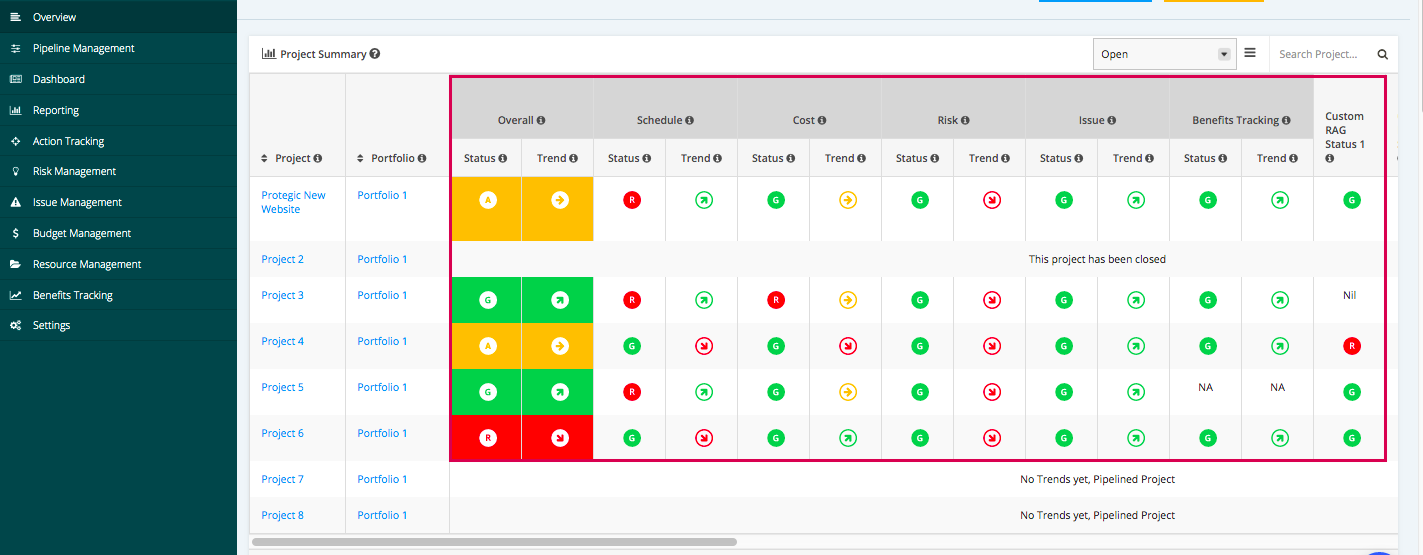1423x555 pixels.
Task: Click the horizontal scrollbar under the table
Action: pos(494,542)
